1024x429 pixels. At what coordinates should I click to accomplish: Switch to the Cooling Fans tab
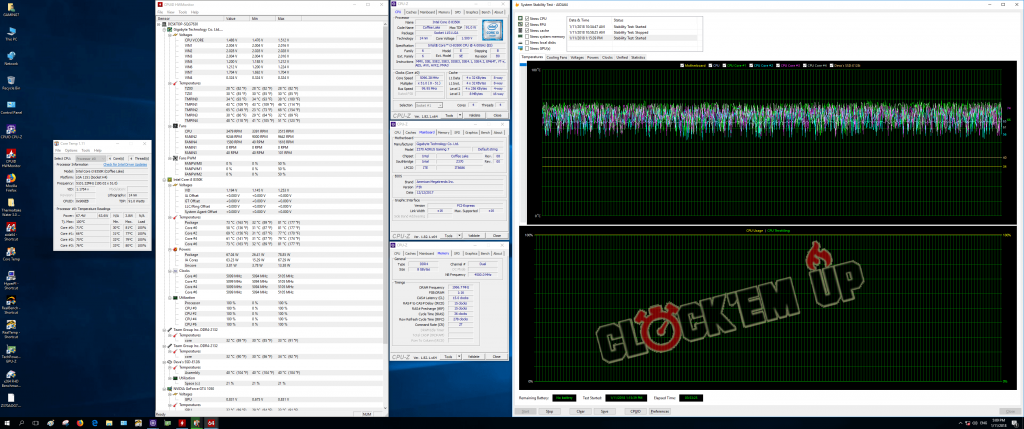point(558,58)
